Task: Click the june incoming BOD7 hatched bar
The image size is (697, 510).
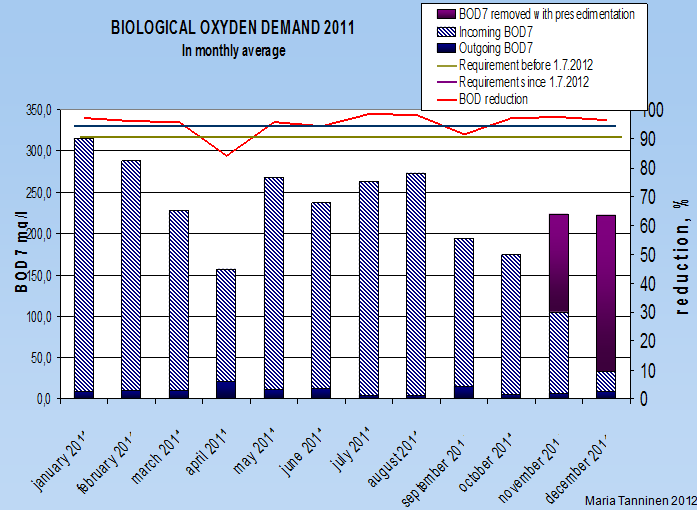Action: (321, 296)
